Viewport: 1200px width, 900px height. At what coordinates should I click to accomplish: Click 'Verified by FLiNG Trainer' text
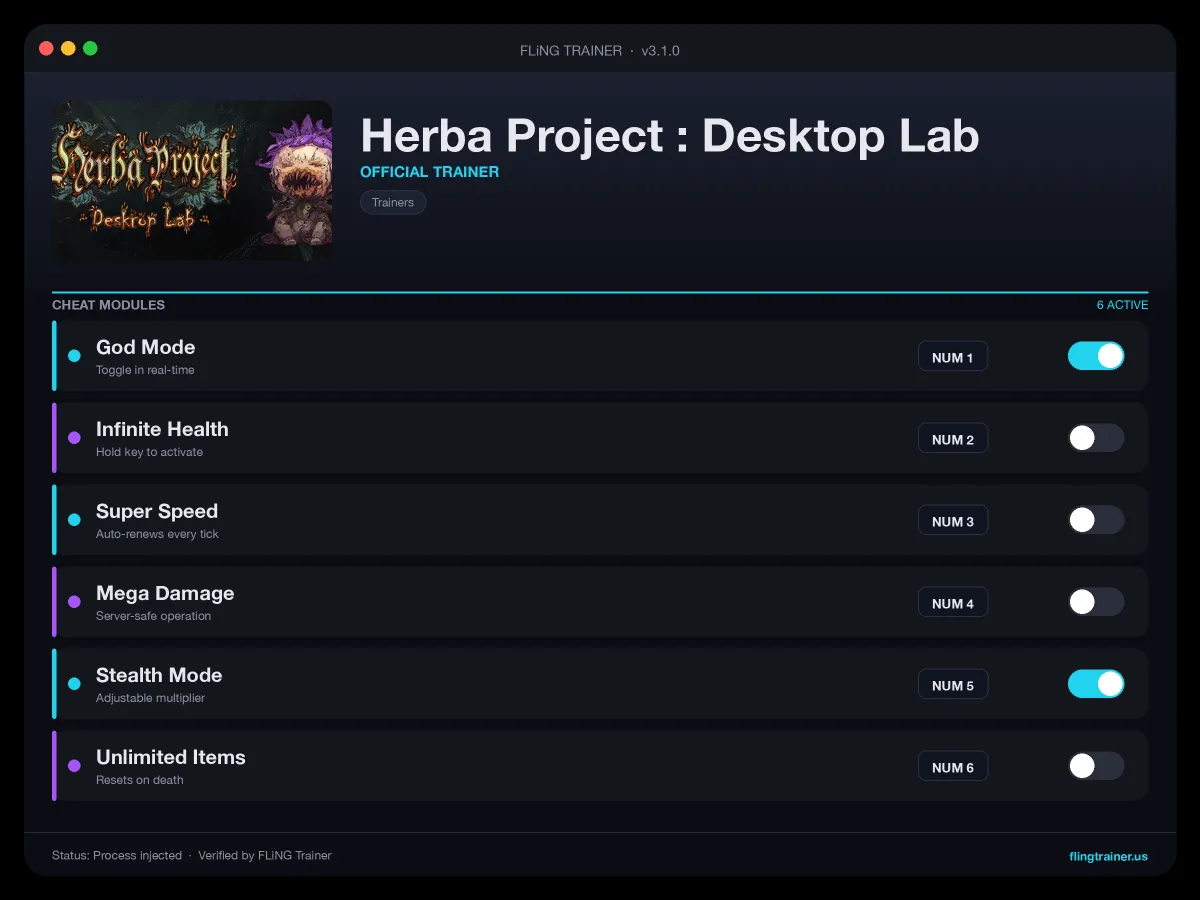click(265, 856)
